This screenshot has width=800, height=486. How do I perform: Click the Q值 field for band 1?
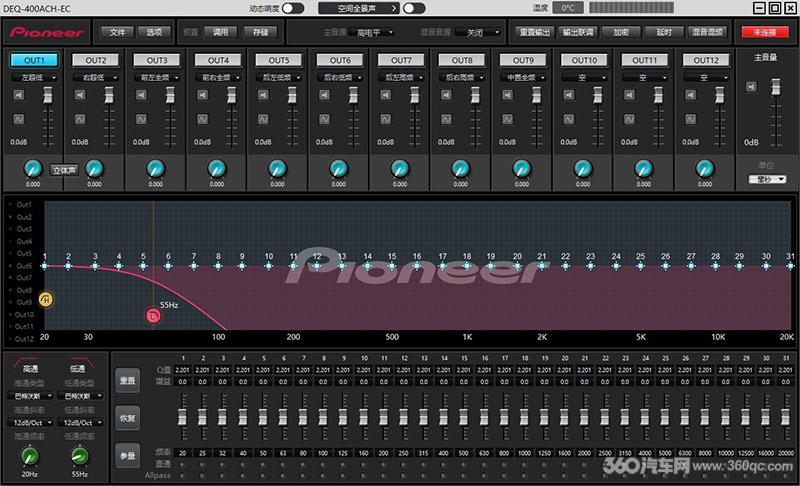182,370
